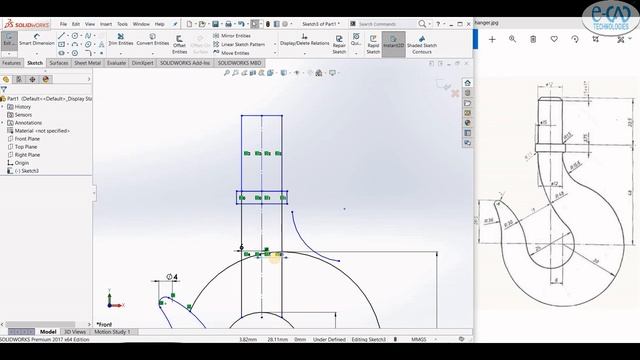Click zoom icon in photo viewer
This screenshot has width=640, height=360.
coord(512,39)
